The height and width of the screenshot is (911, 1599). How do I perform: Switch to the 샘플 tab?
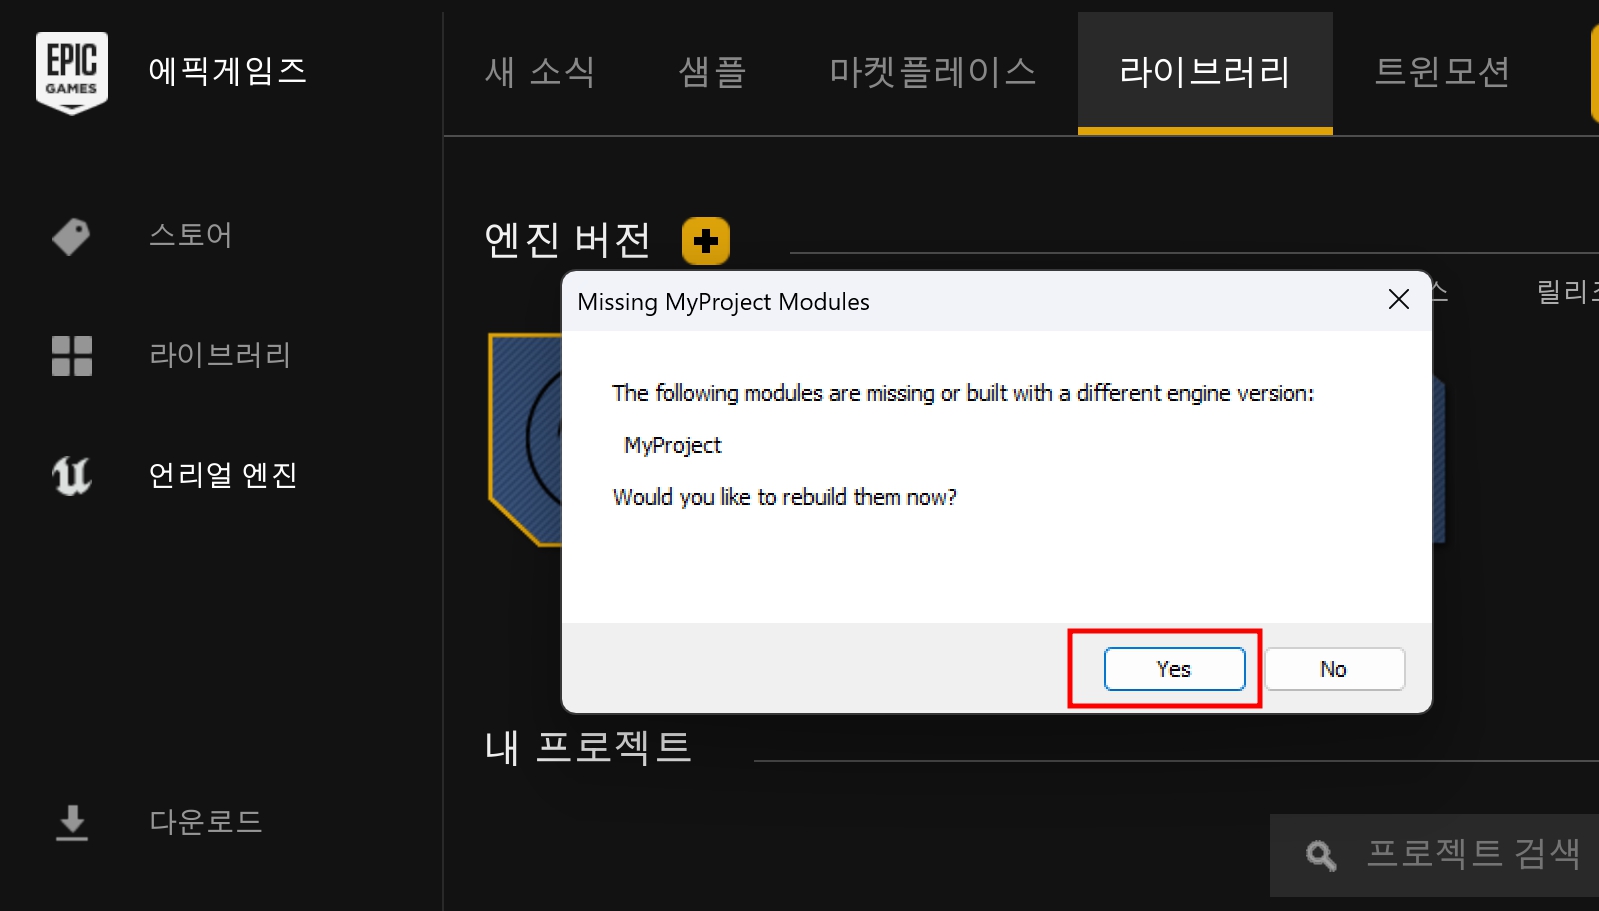(713, 72)
